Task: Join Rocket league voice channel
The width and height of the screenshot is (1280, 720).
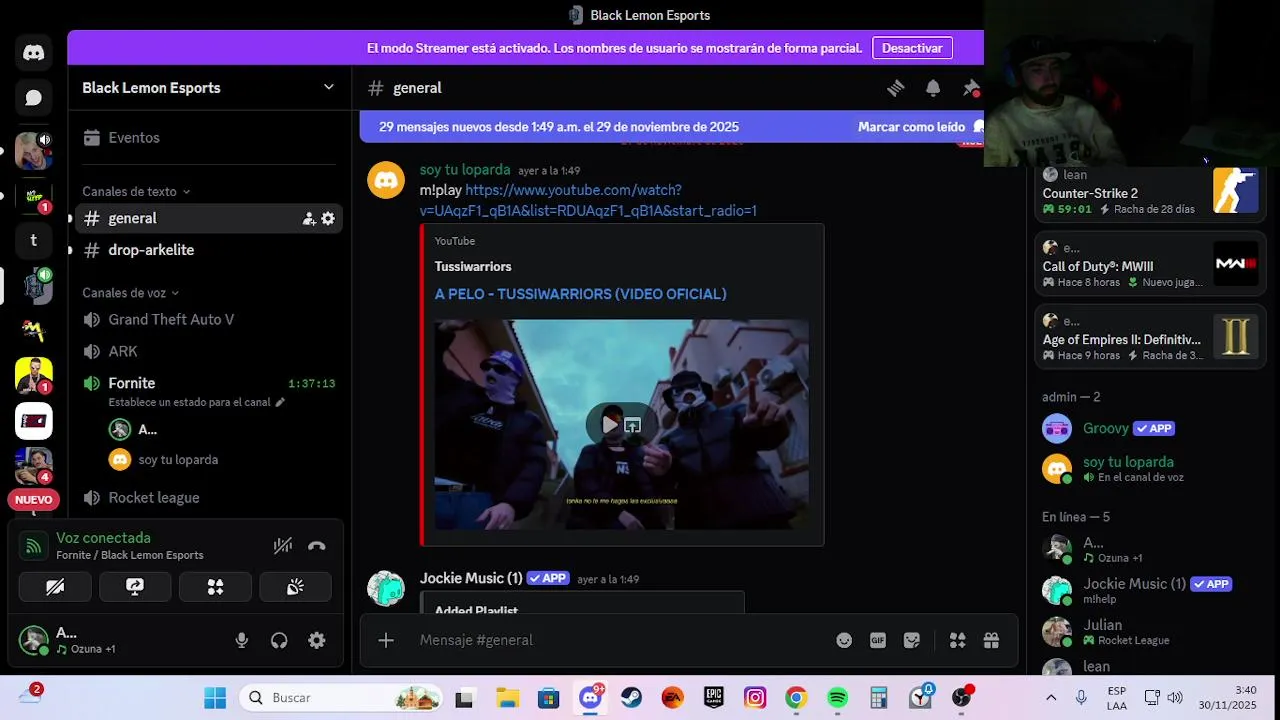Action: pyautogui.click(x=208, y=498)
